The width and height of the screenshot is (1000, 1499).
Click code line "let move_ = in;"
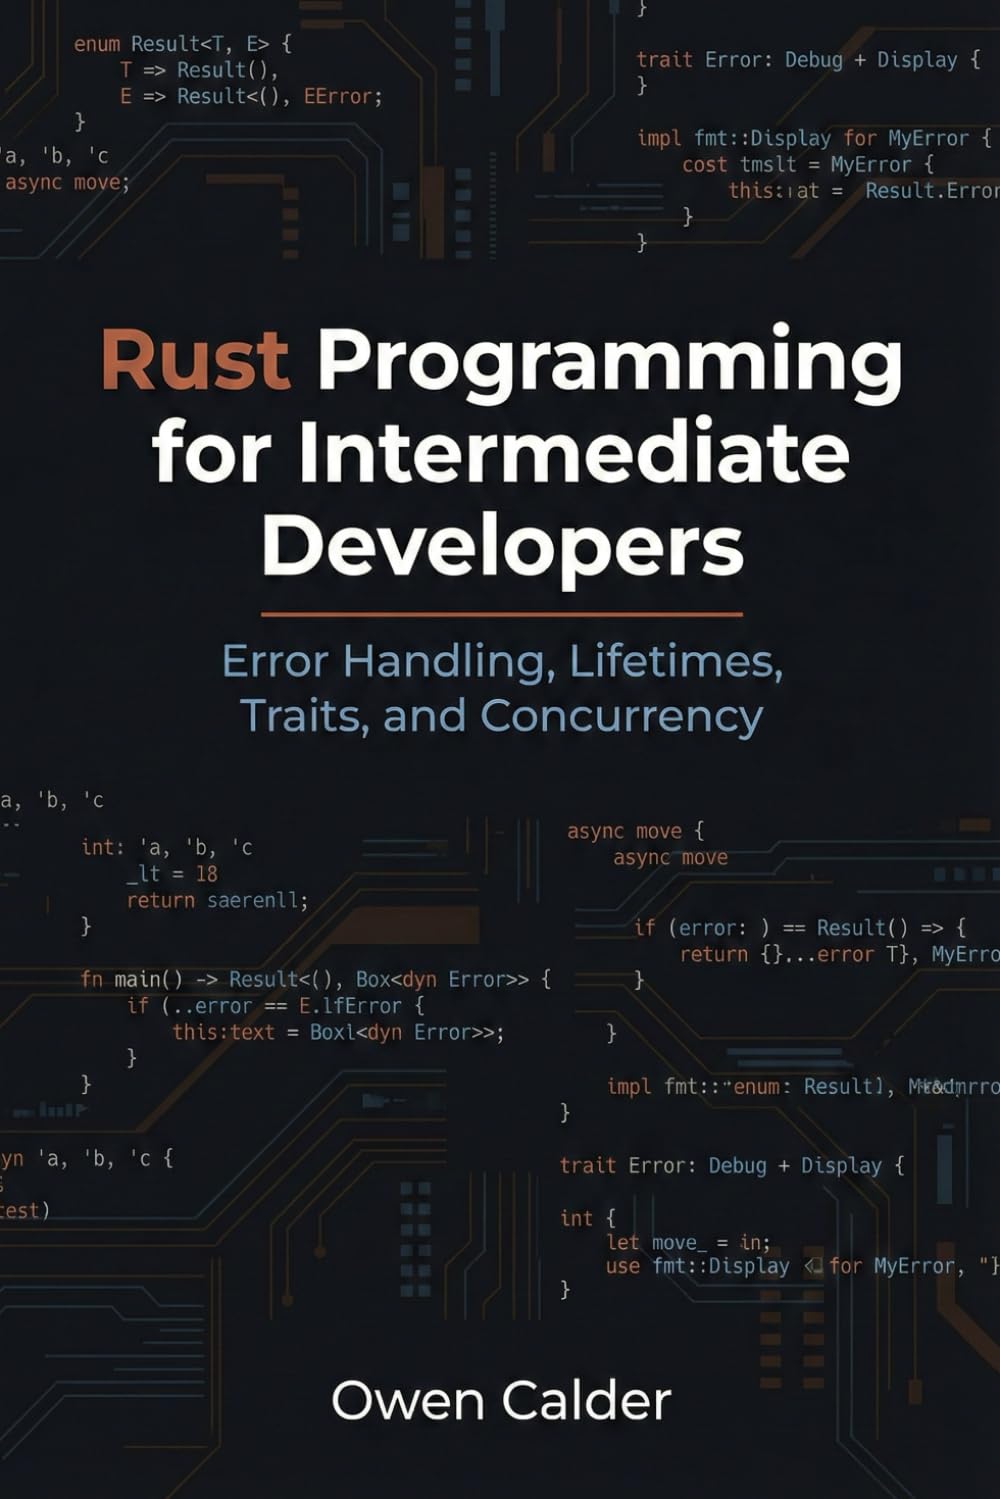[x=689, y=1242]
